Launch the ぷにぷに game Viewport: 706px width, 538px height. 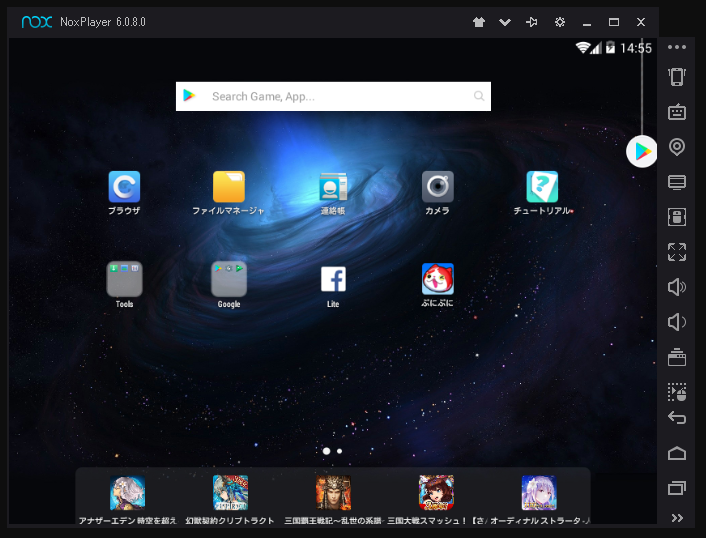[x=438, y=279]
